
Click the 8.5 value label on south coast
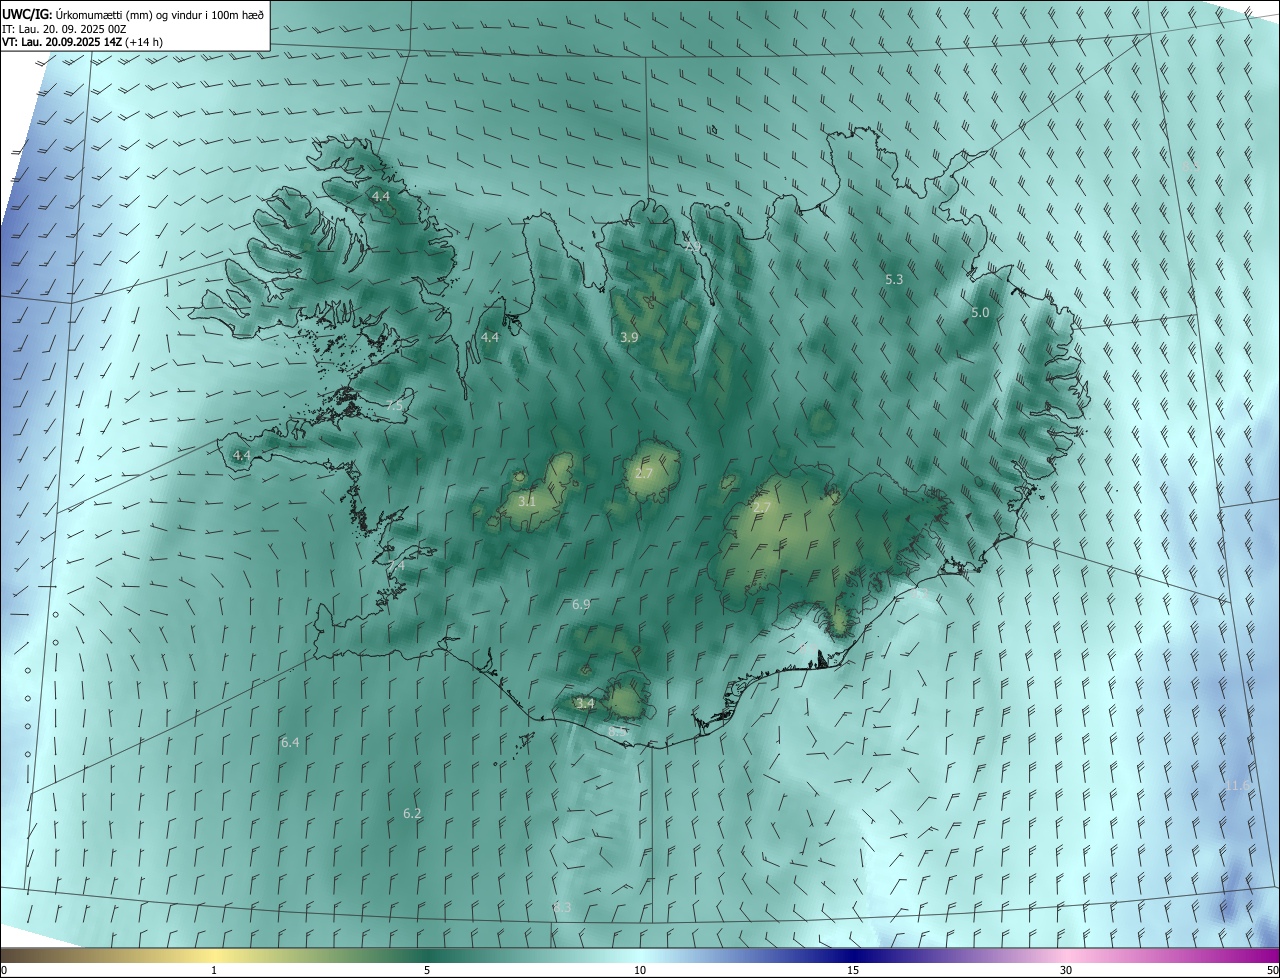(x=617, y=732)
